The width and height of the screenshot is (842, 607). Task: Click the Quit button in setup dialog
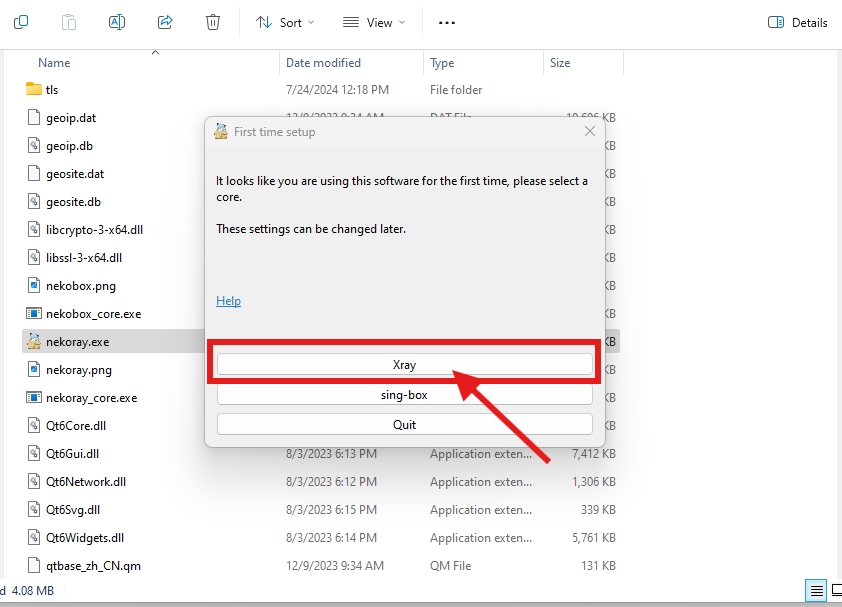pyautogui.click(x=404, y=424)
